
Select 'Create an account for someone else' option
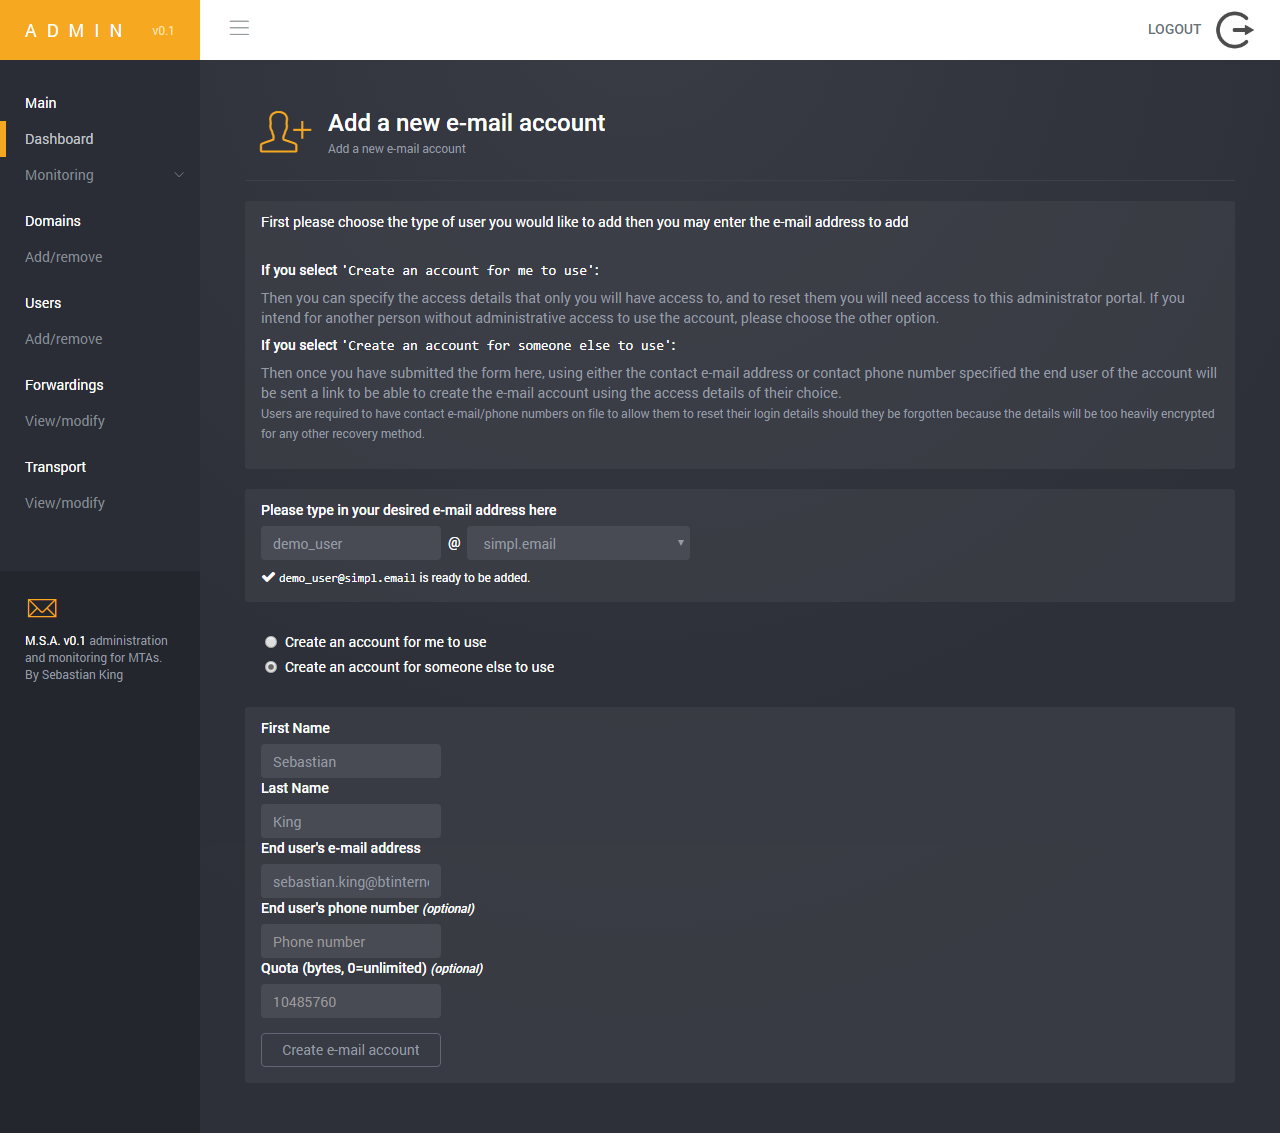click(x=271, y=667)
